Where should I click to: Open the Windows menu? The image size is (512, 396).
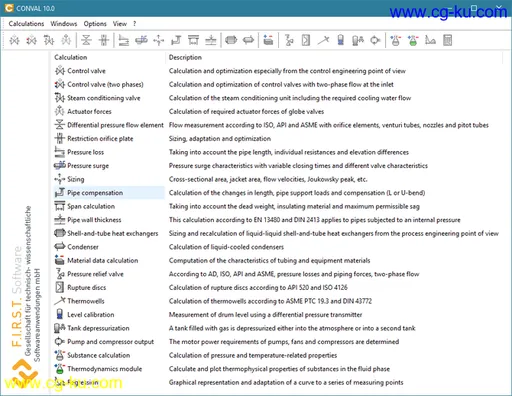[64, 24]
